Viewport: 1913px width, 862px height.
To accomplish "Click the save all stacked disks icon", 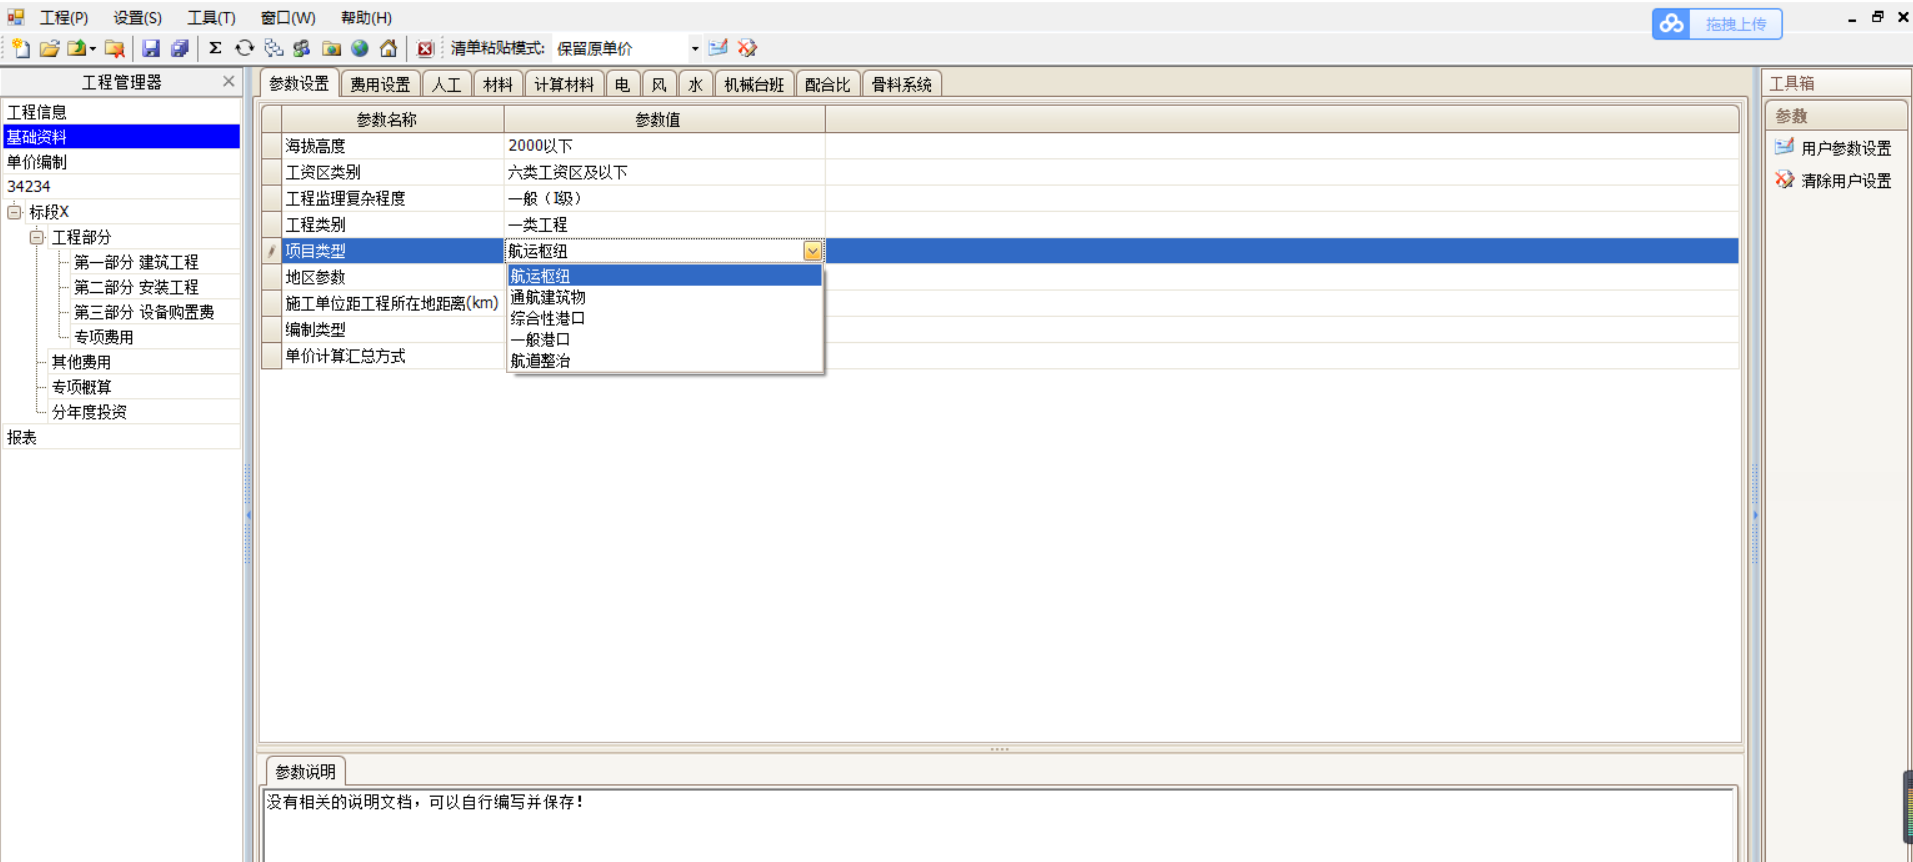I will click(x=180, y=48).
